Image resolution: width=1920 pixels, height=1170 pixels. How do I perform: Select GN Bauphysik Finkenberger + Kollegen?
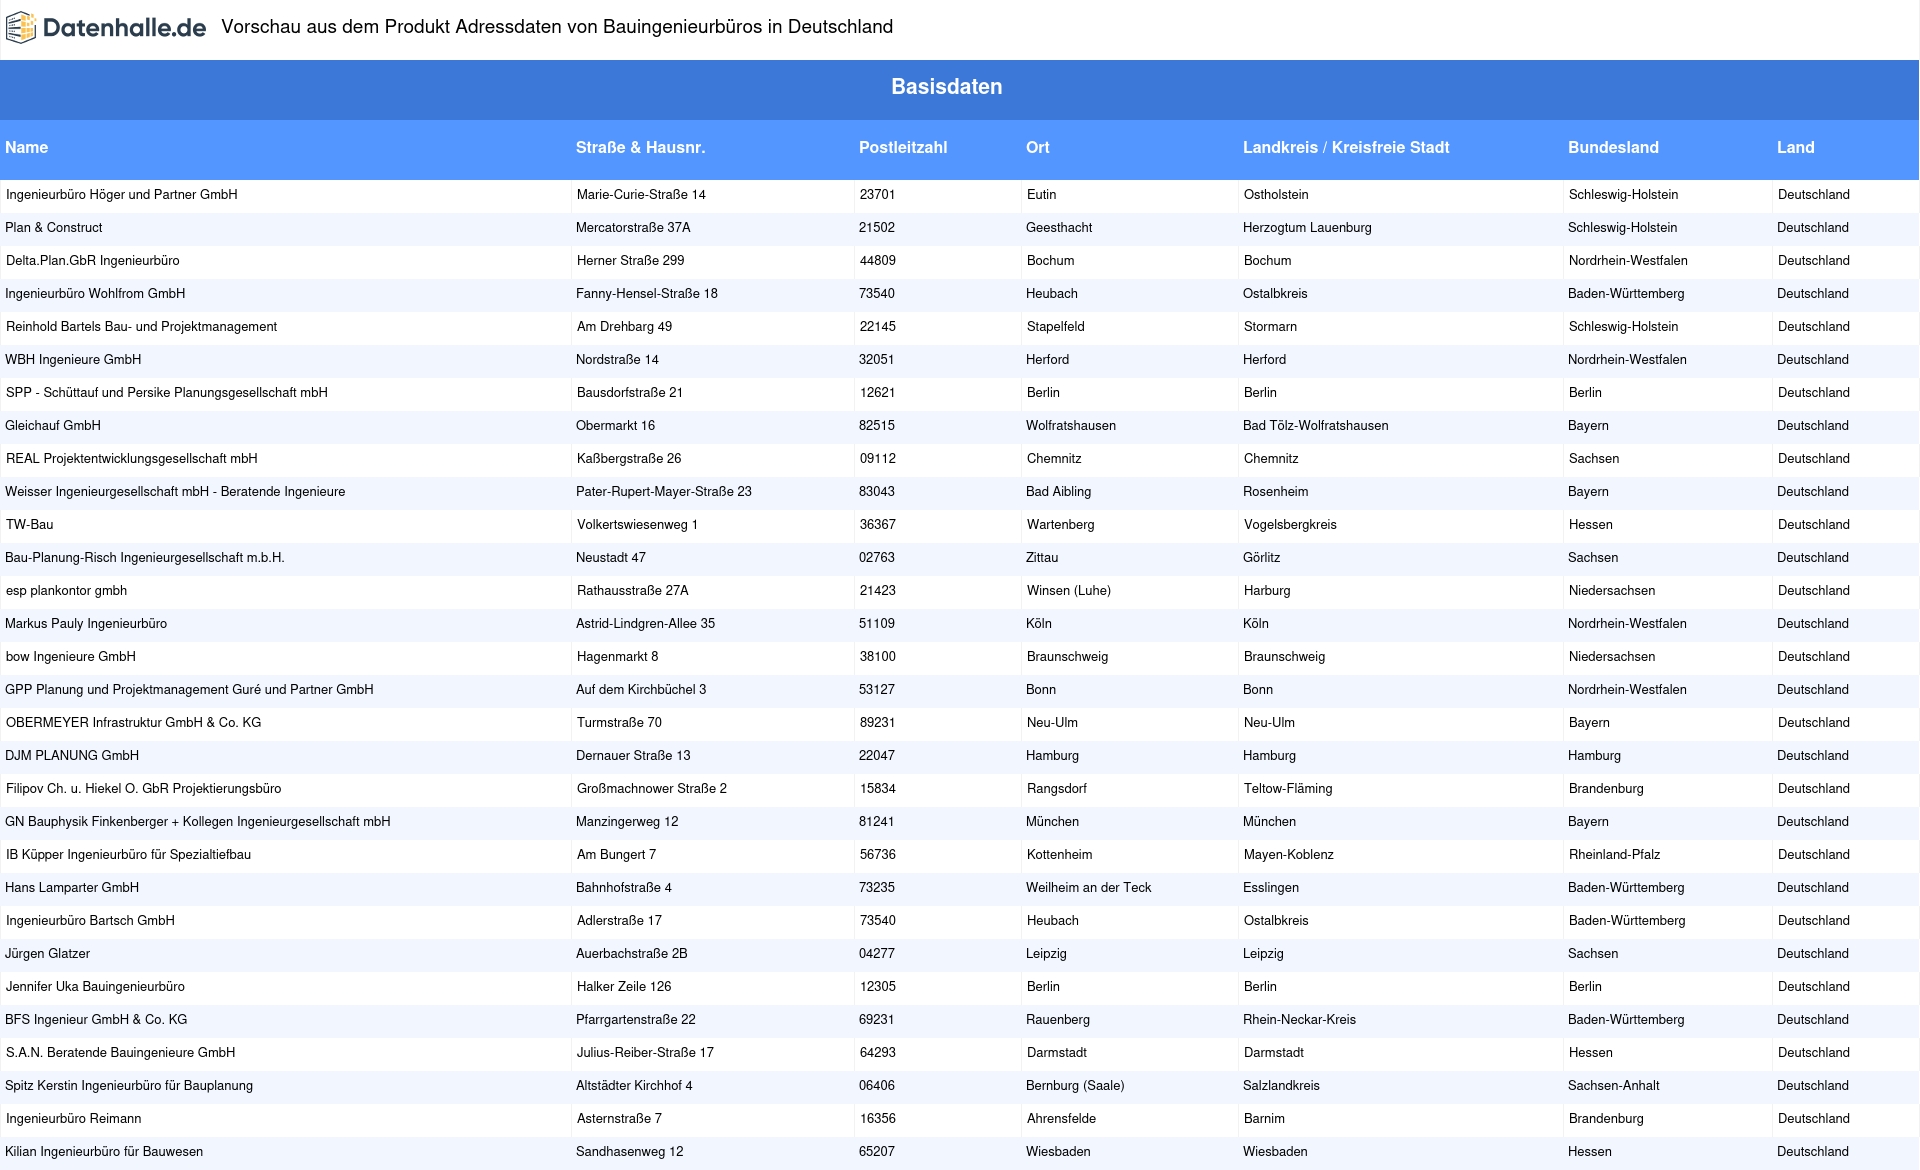[198, 822]
